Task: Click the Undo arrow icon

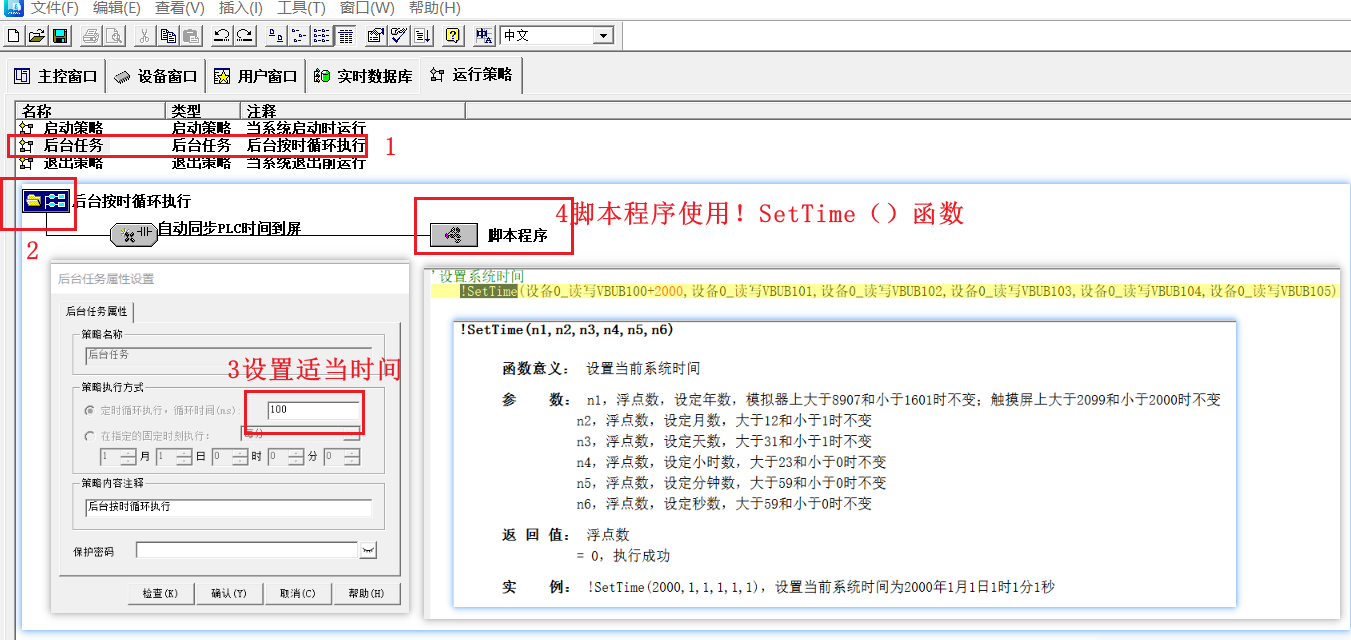Action: [x=222, y=36]
